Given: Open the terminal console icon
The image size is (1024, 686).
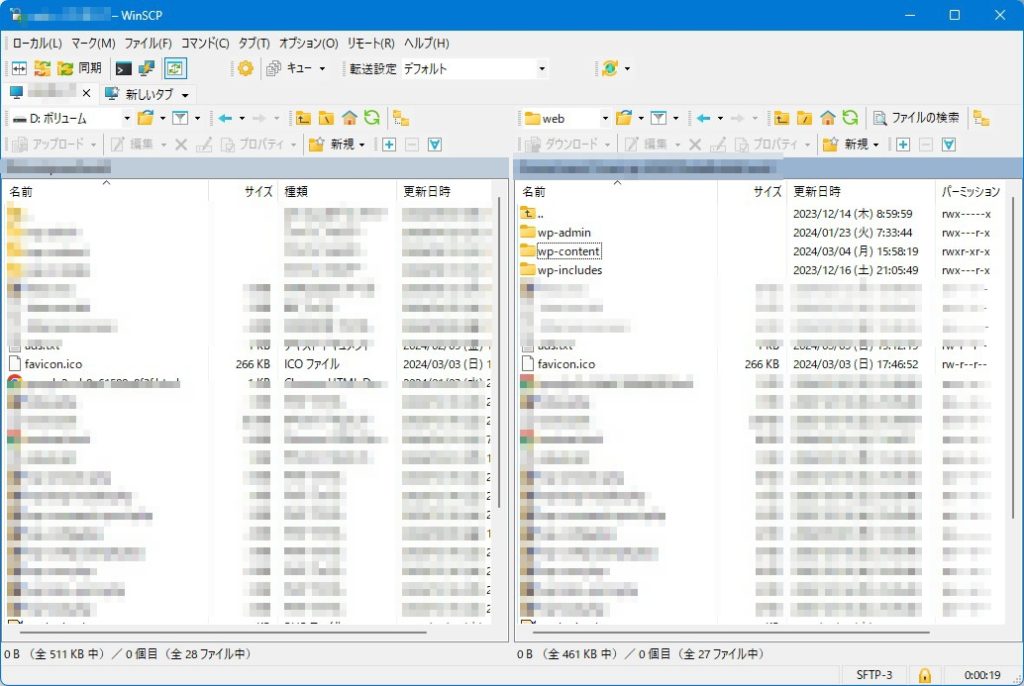Looking at the screenshot, I should [124, 69].
